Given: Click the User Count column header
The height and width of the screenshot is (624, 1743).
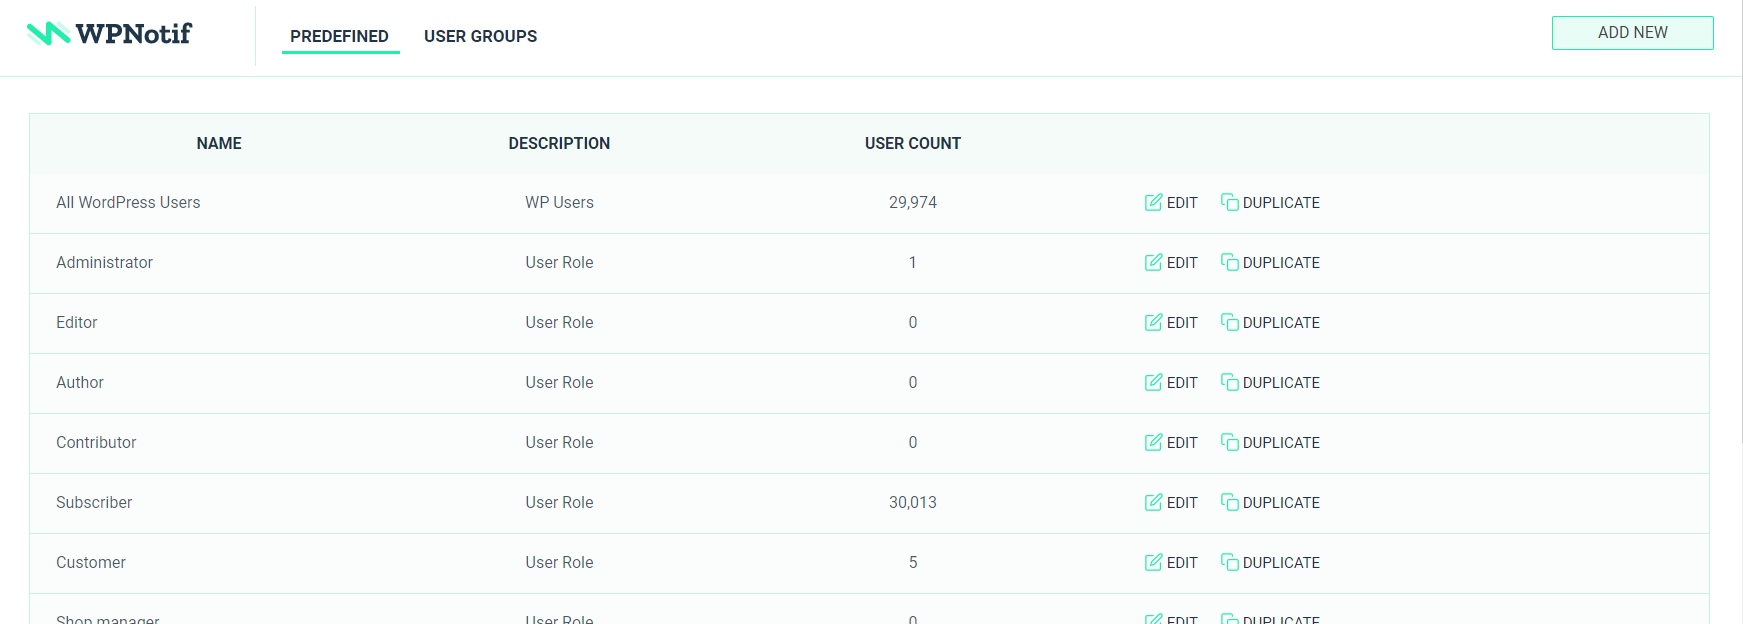Looking at the screenshot, I should tap(912, 143).
